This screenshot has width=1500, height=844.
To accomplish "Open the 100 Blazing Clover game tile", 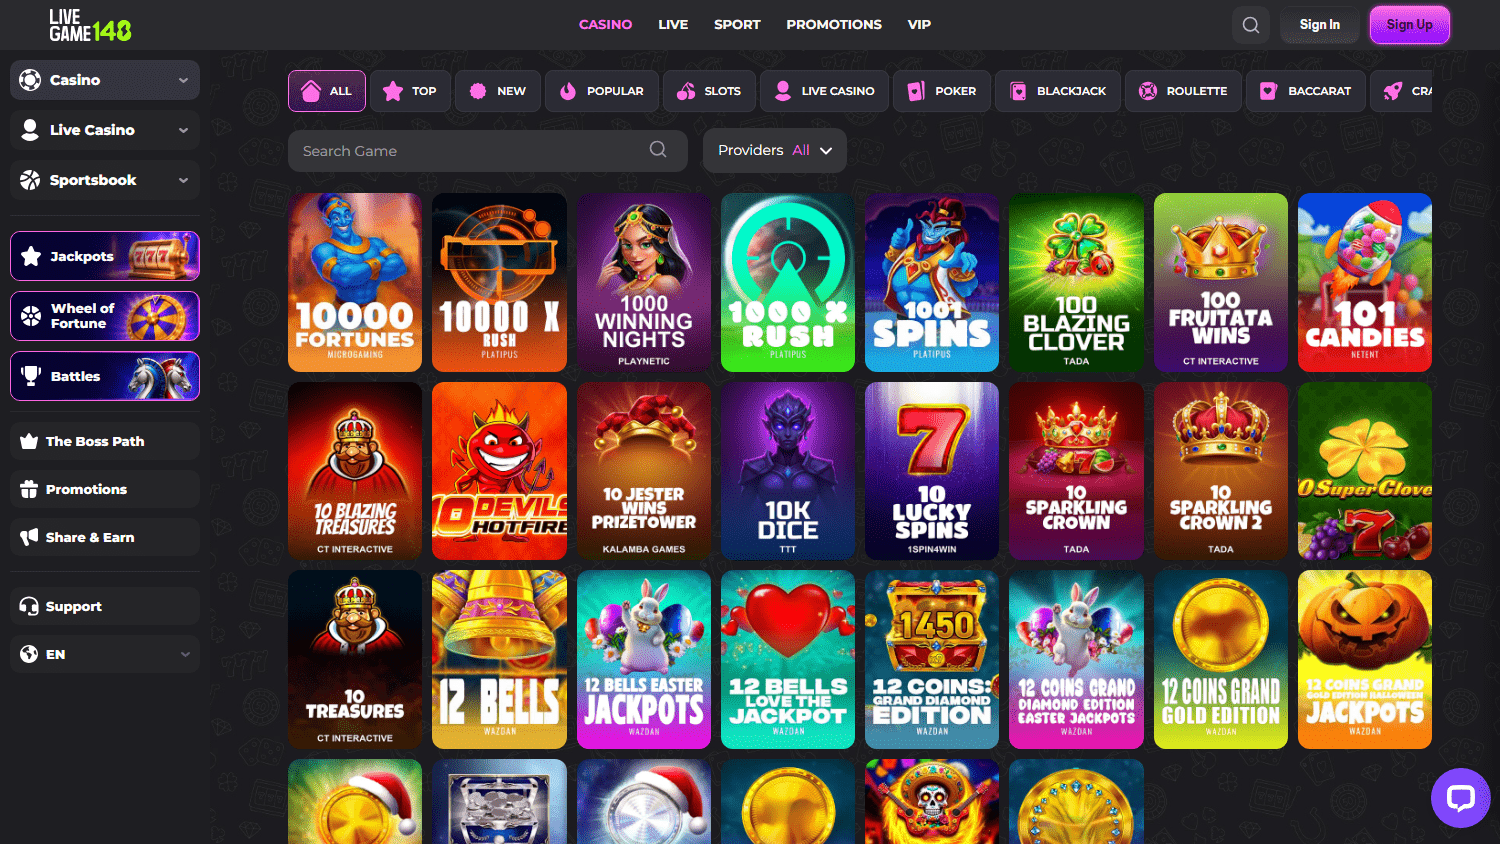I will [1076, 282].
